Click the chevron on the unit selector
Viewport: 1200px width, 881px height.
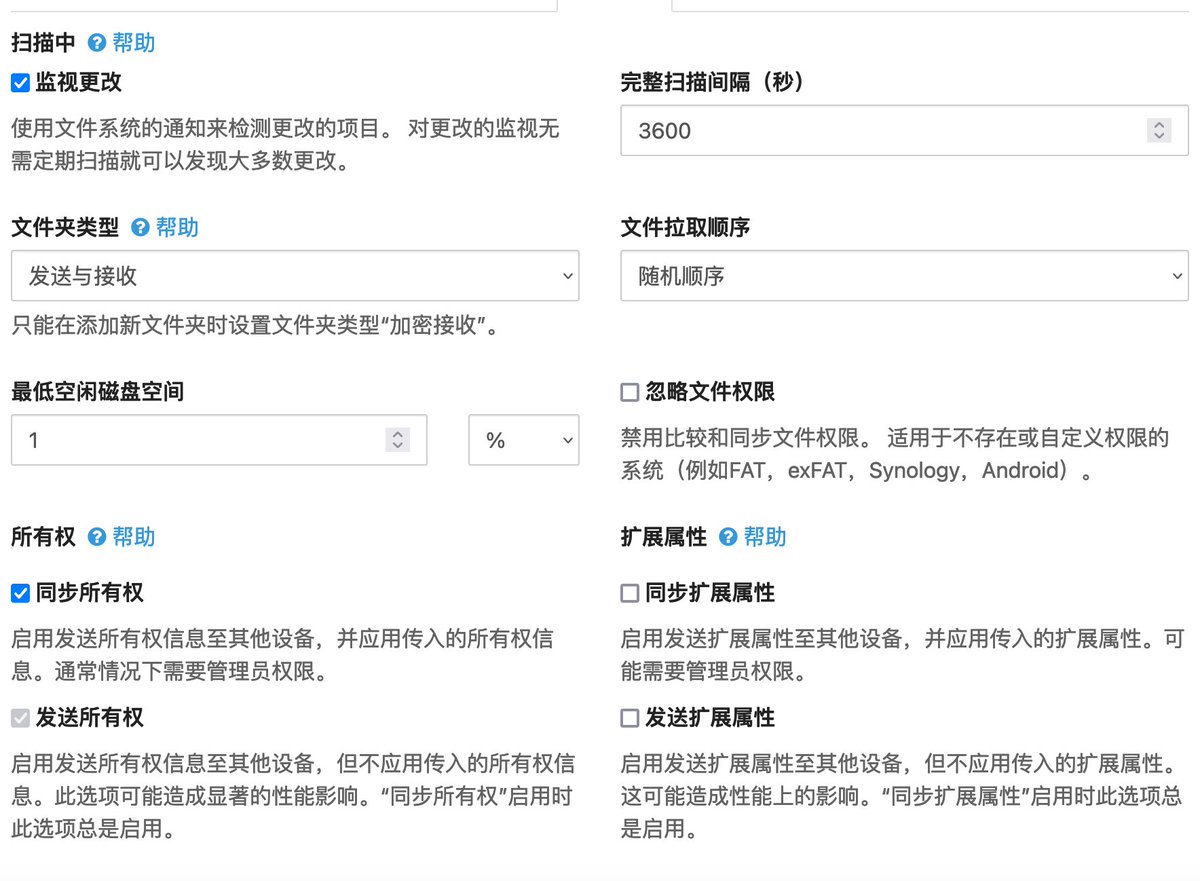566,439
